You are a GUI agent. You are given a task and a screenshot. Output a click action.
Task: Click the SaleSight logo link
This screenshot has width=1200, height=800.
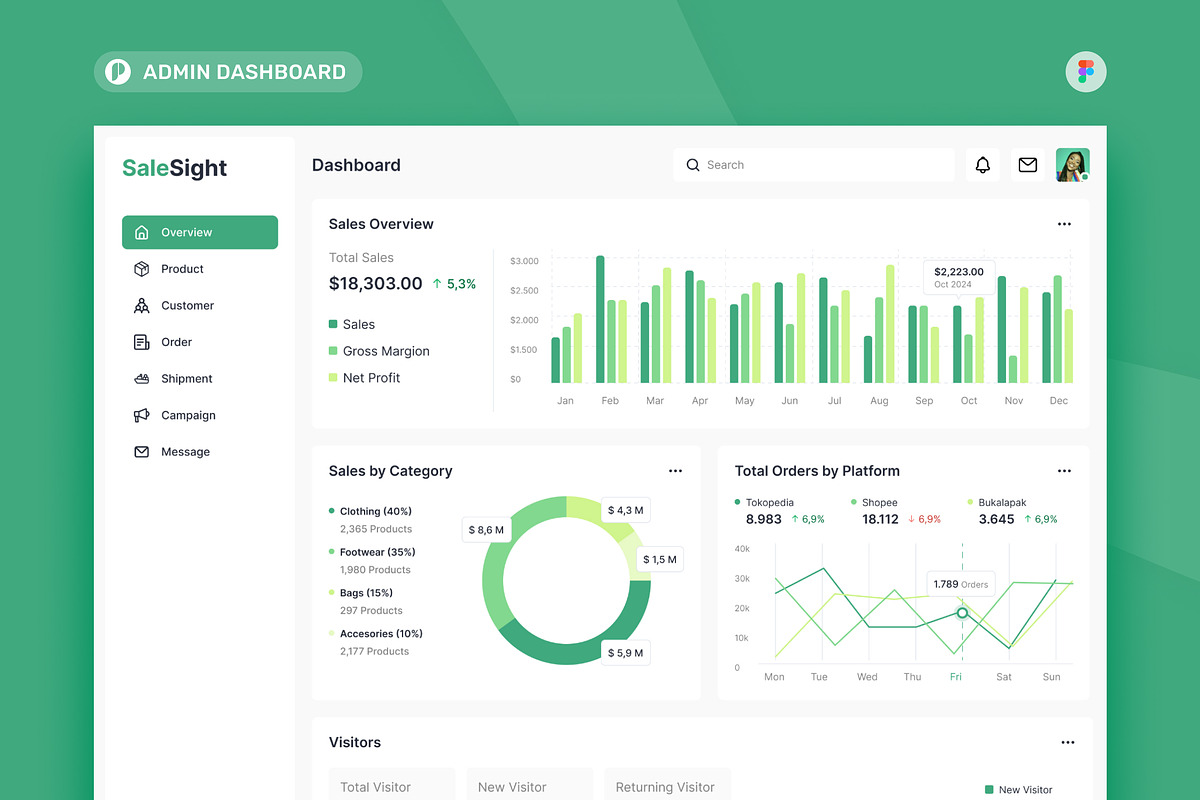click(x=175, y=168)
